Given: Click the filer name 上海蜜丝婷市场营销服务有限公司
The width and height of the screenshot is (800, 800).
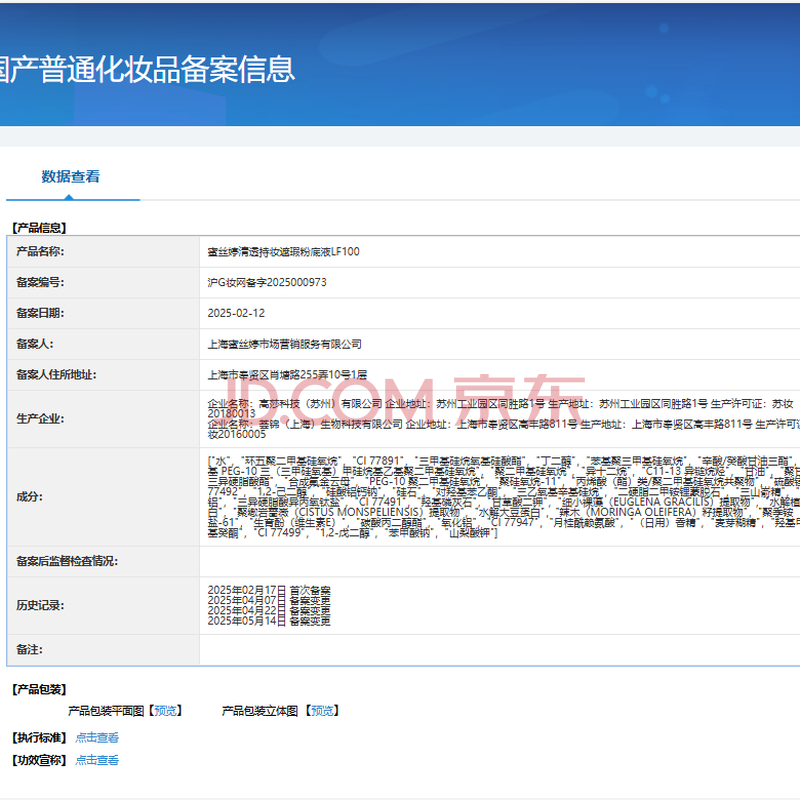Looking at the screenshot, I should (x=284, y=344).
